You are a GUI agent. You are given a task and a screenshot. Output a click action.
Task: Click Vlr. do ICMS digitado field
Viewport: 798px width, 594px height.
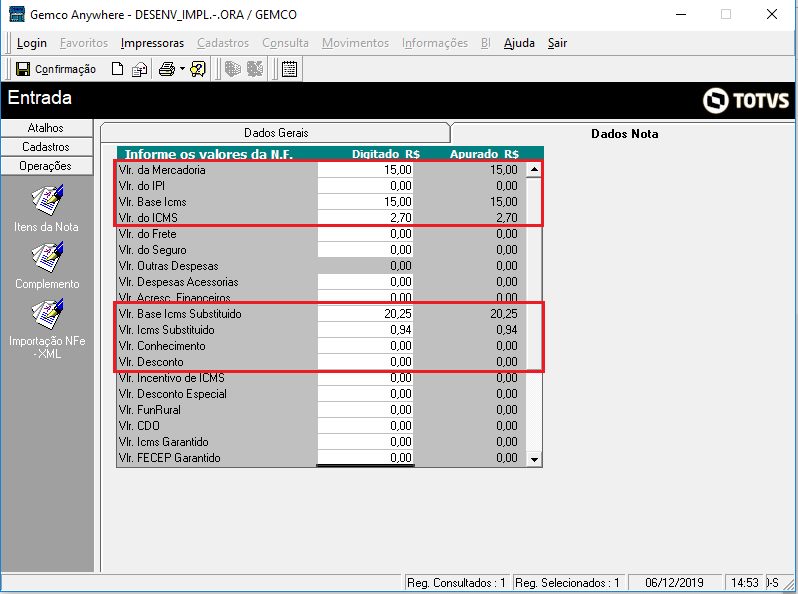click(x=365, y=218)
